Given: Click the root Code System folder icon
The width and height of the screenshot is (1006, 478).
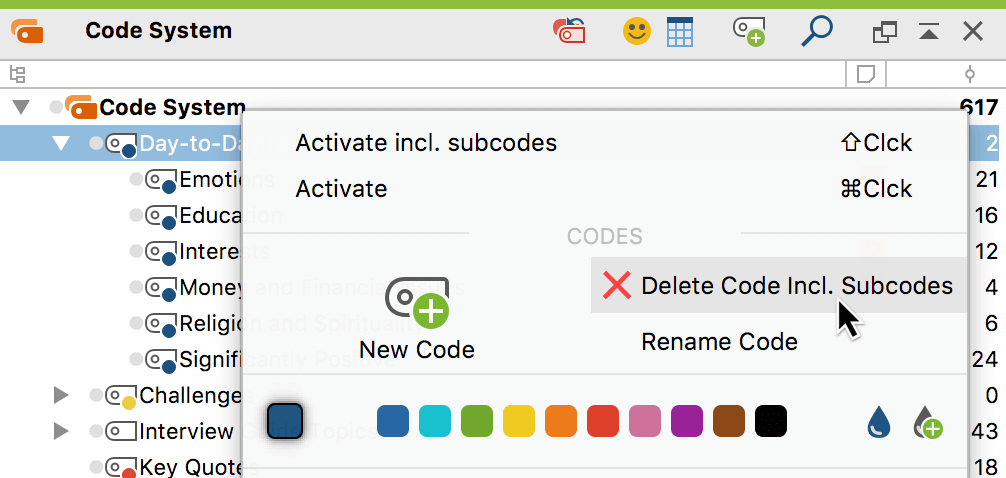Looking at the screenshot, I should pos(81,107).
